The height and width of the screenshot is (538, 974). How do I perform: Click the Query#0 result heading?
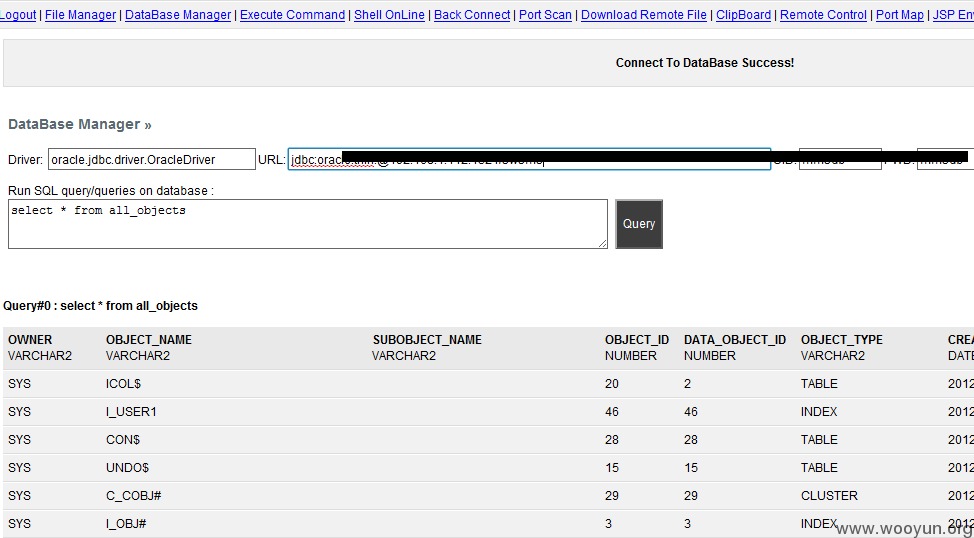click(x=101, y=306)
